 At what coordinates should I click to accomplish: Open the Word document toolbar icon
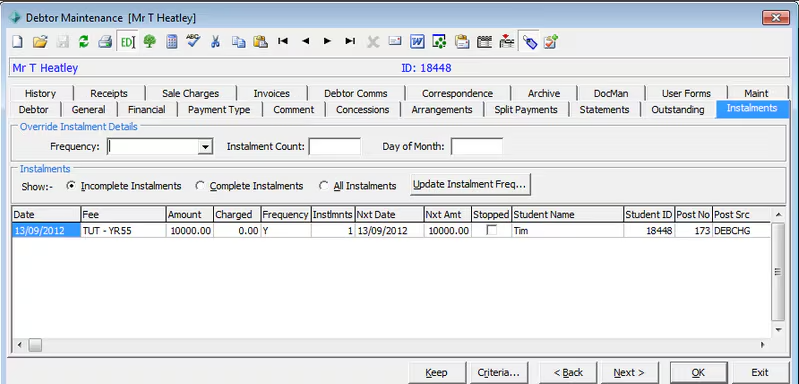[x=417, y=42]
